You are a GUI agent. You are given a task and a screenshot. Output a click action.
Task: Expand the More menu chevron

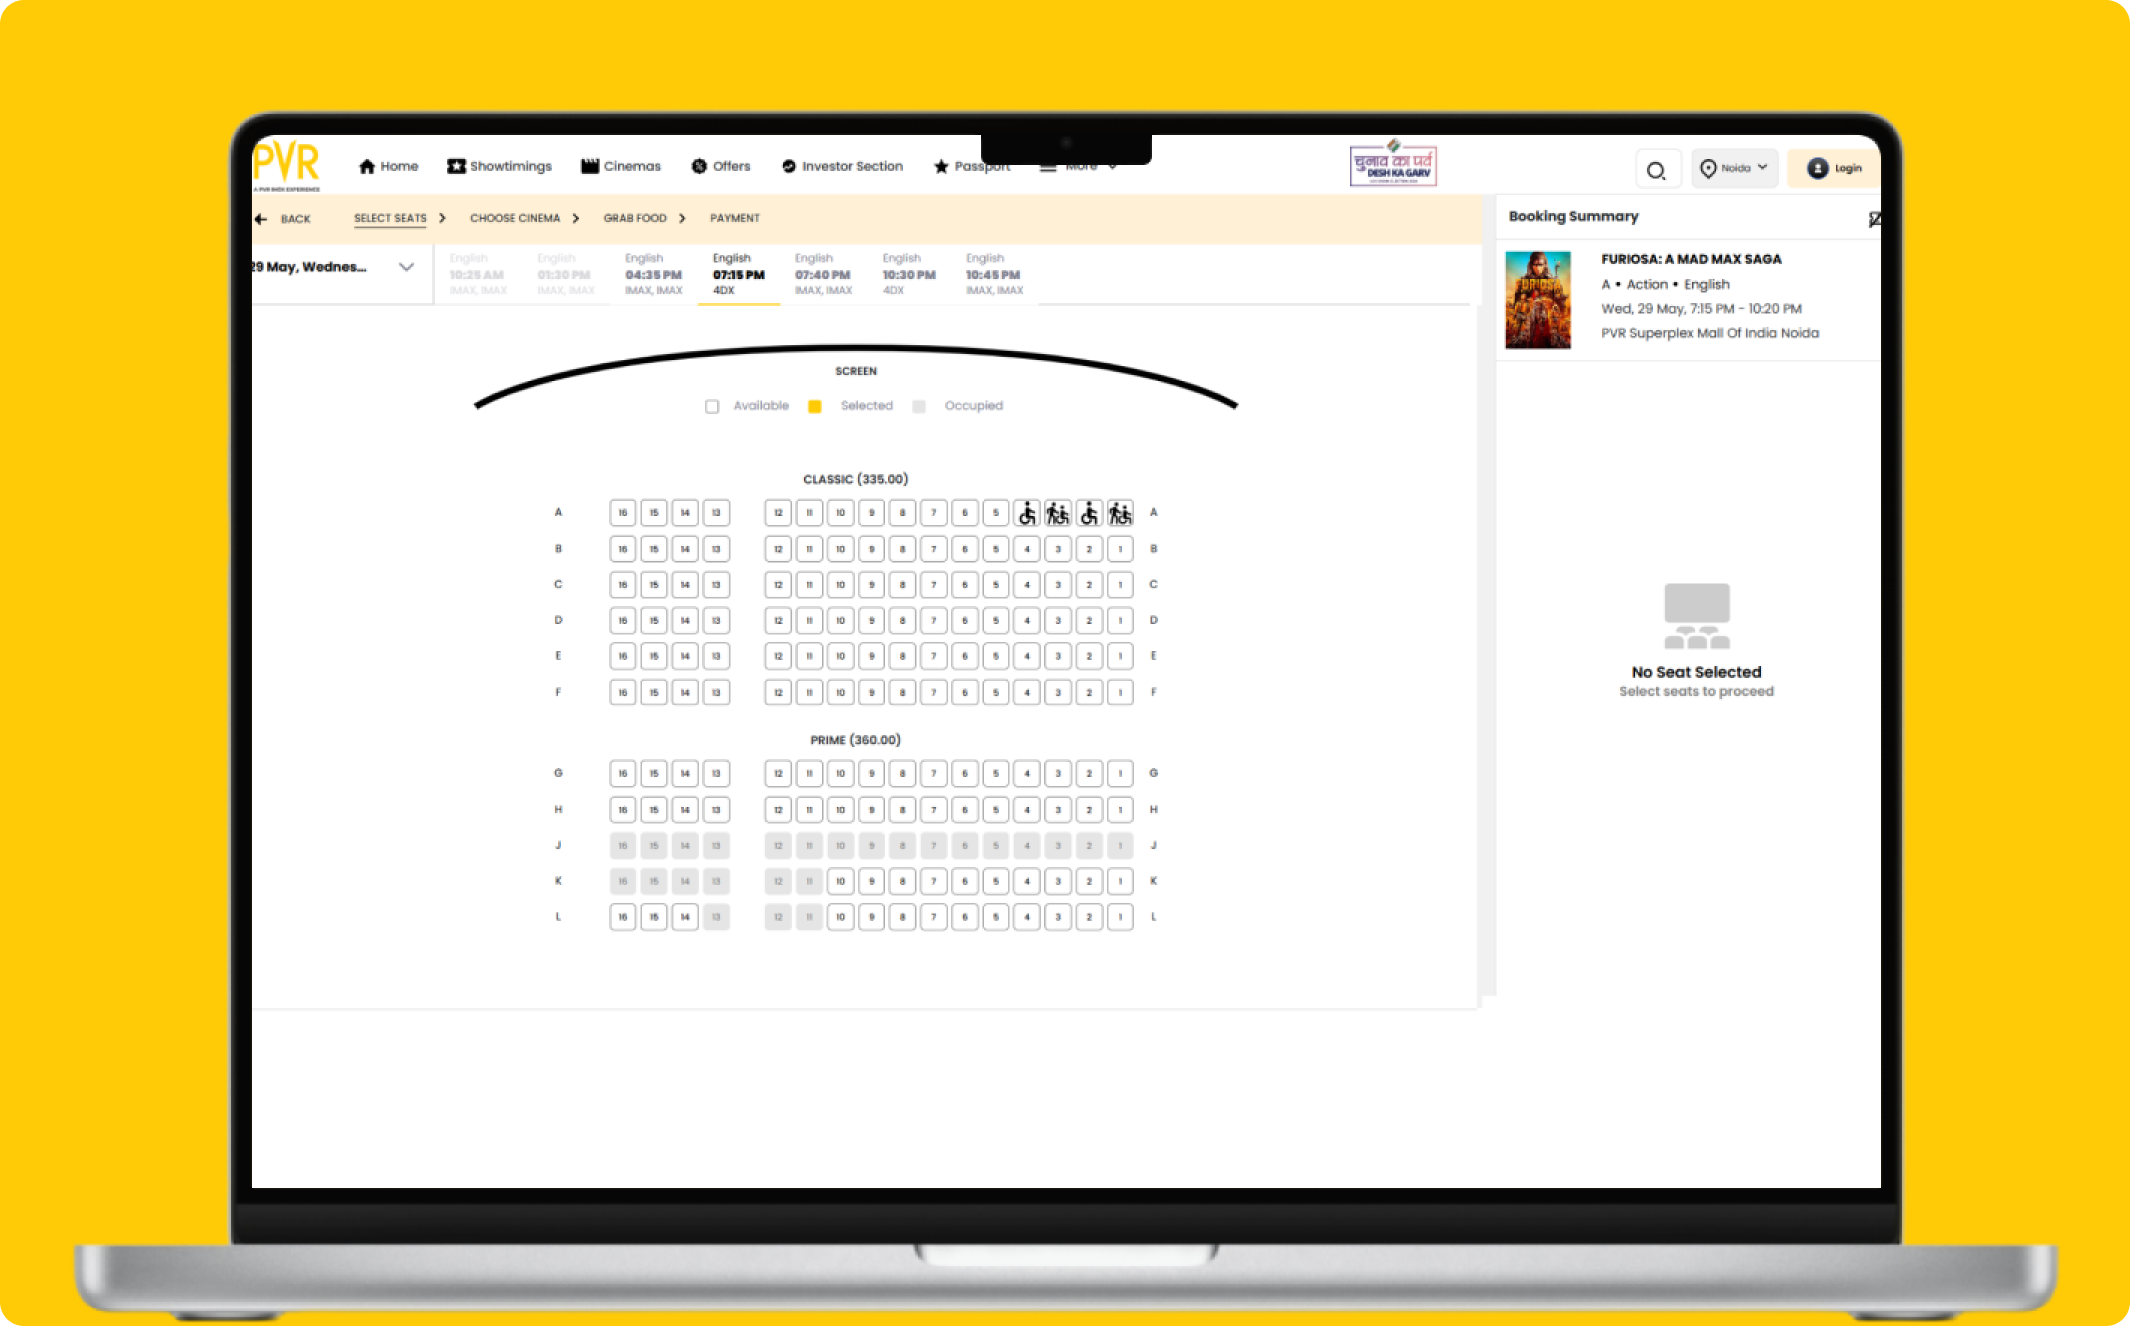1112,167
